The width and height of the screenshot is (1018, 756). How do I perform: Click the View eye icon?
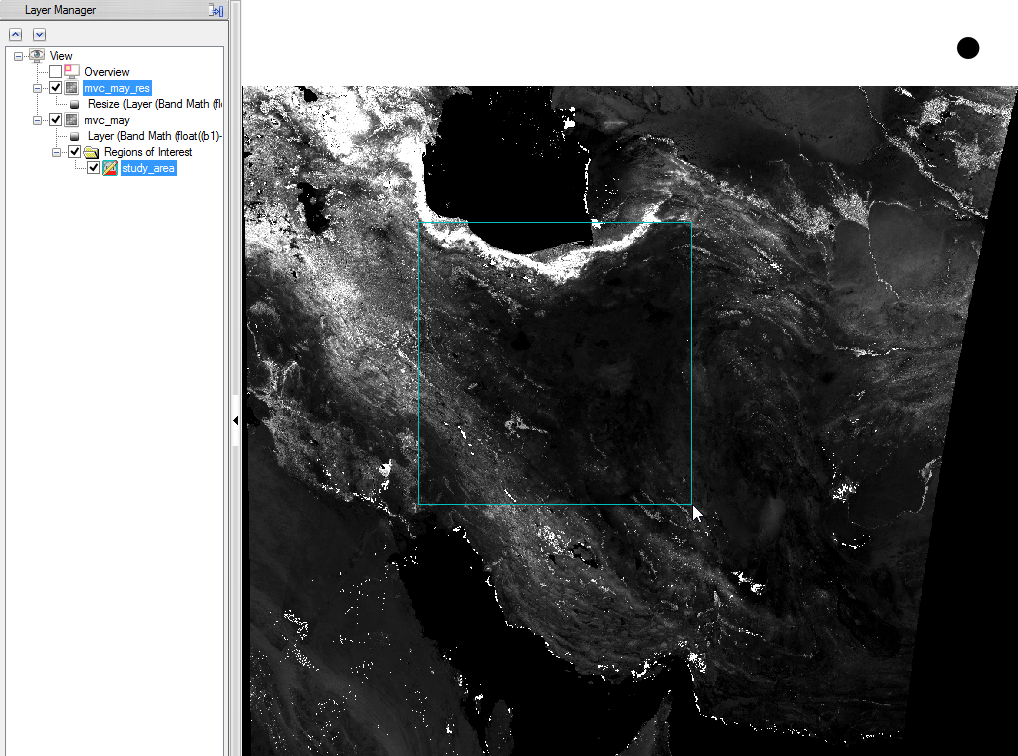[x=38, y=56]
